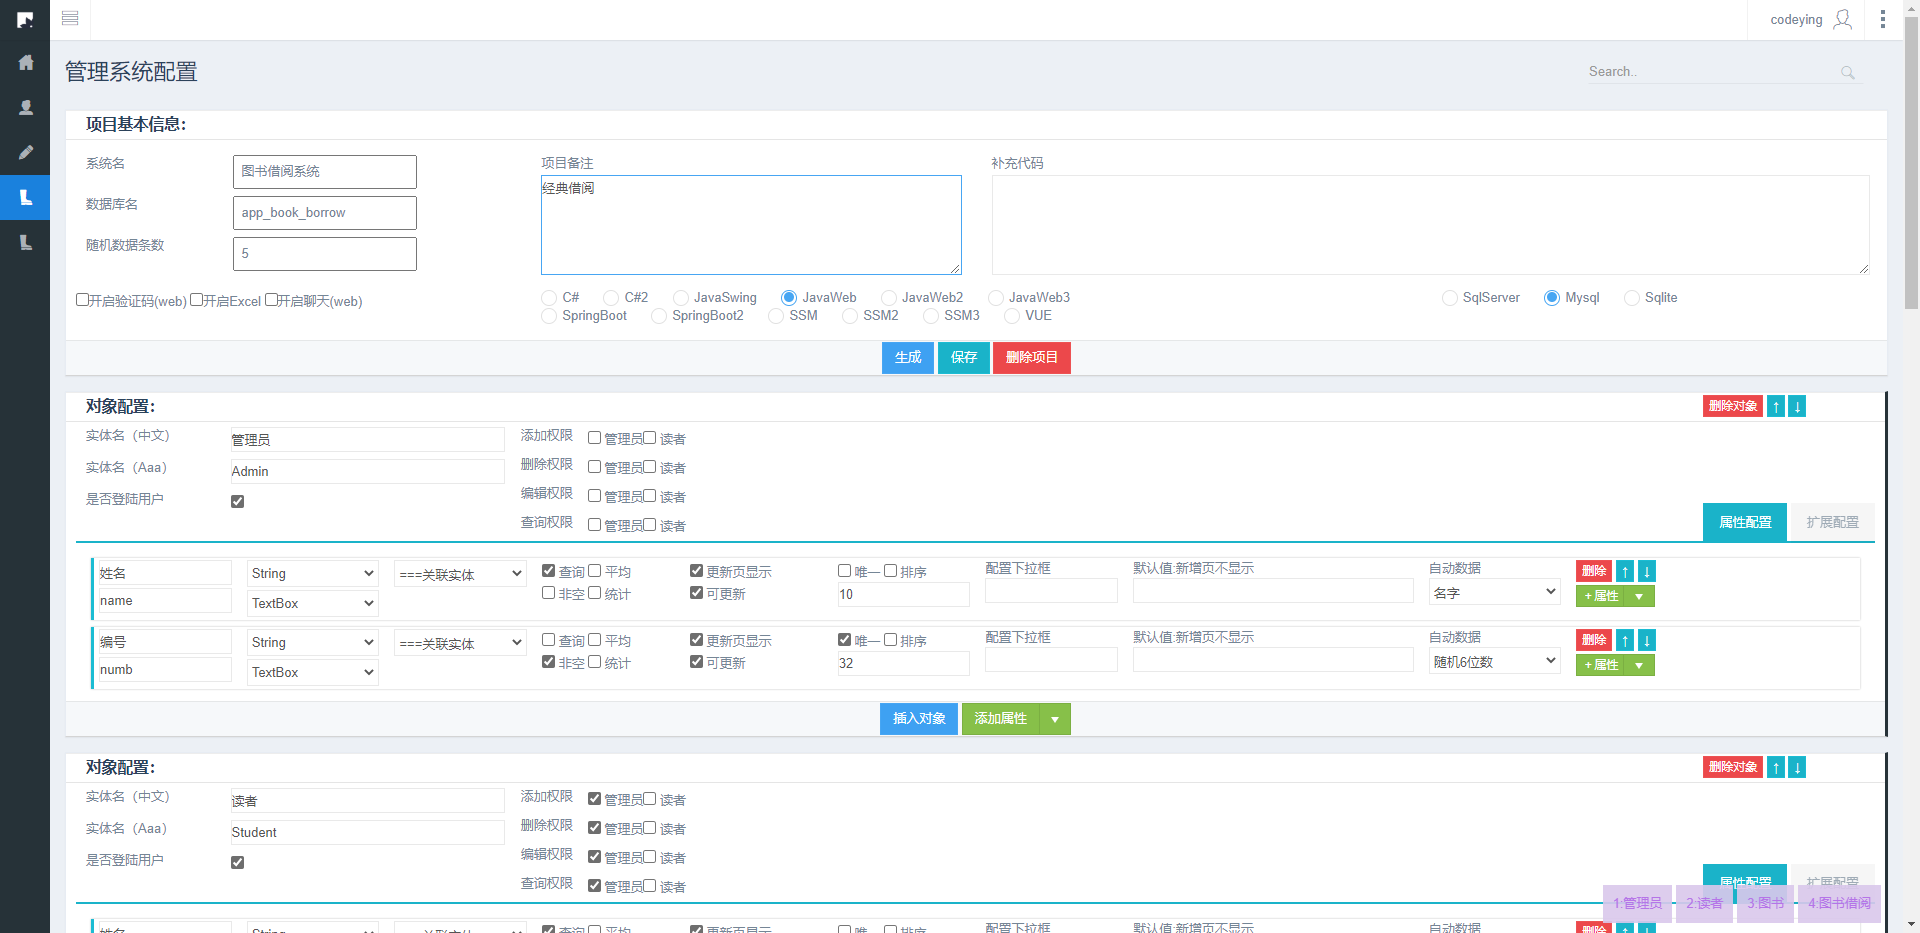Click the codeying user avatar icon
Screen dimensions: 1920x933
(1843, 19)
